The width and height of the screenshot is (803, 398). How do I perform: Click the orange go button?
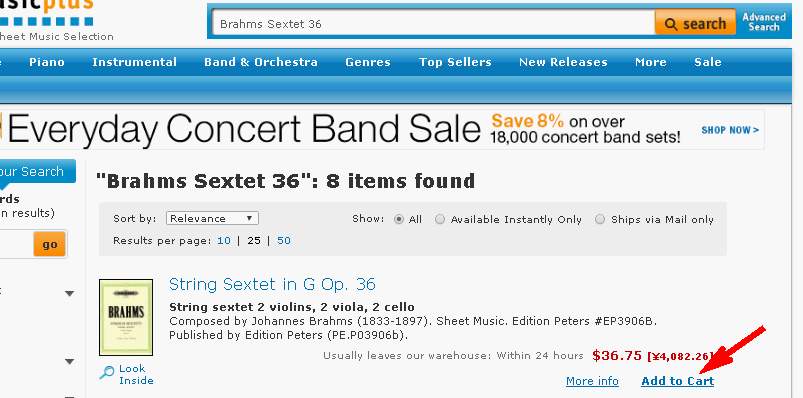coord(50,244)
